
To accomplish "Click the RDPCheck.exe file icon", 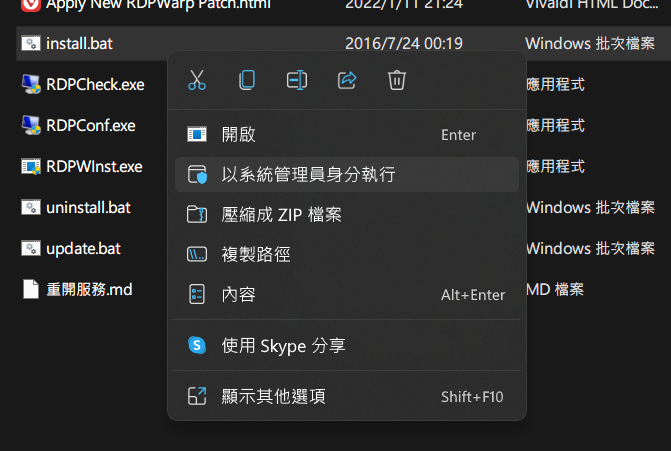I will pos(31,84).
